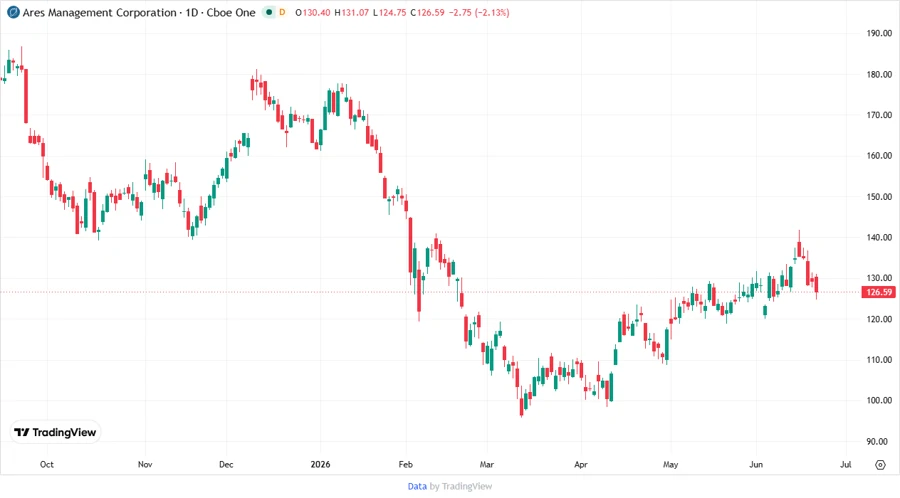The height and width of the screenshot is (498, 900).
Task: Click the 130.00 price axis label
Action: coord(879,278)
